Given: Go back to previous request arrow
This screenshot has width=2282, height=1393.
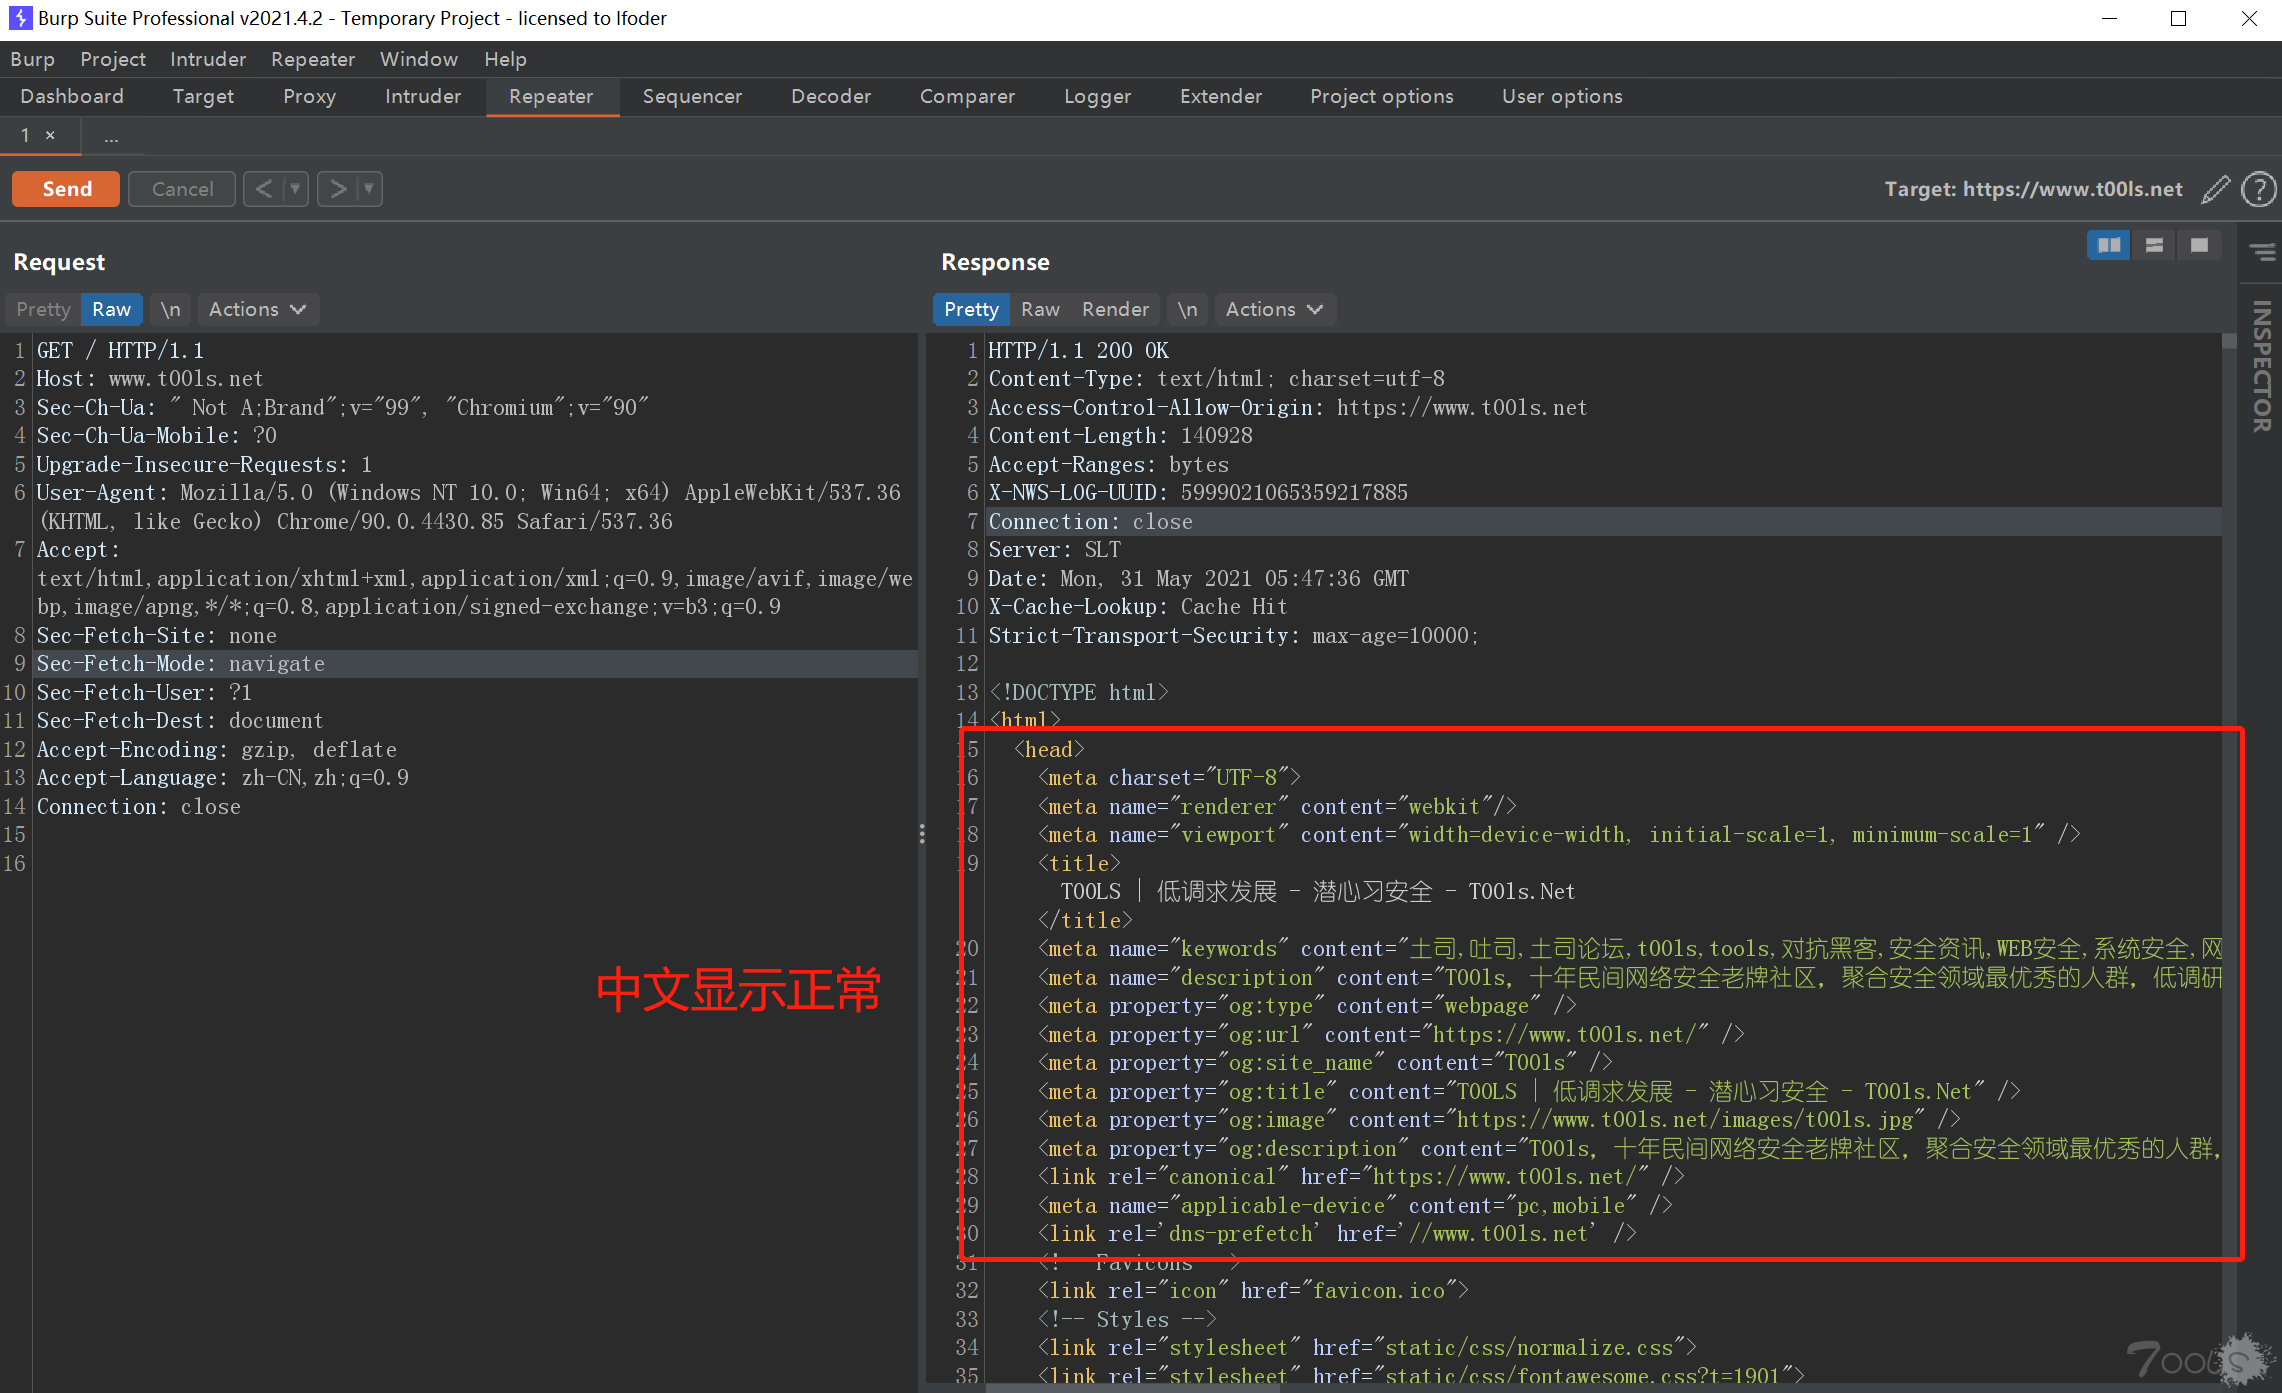Looking at the screenshot, I should click(263, 189).
